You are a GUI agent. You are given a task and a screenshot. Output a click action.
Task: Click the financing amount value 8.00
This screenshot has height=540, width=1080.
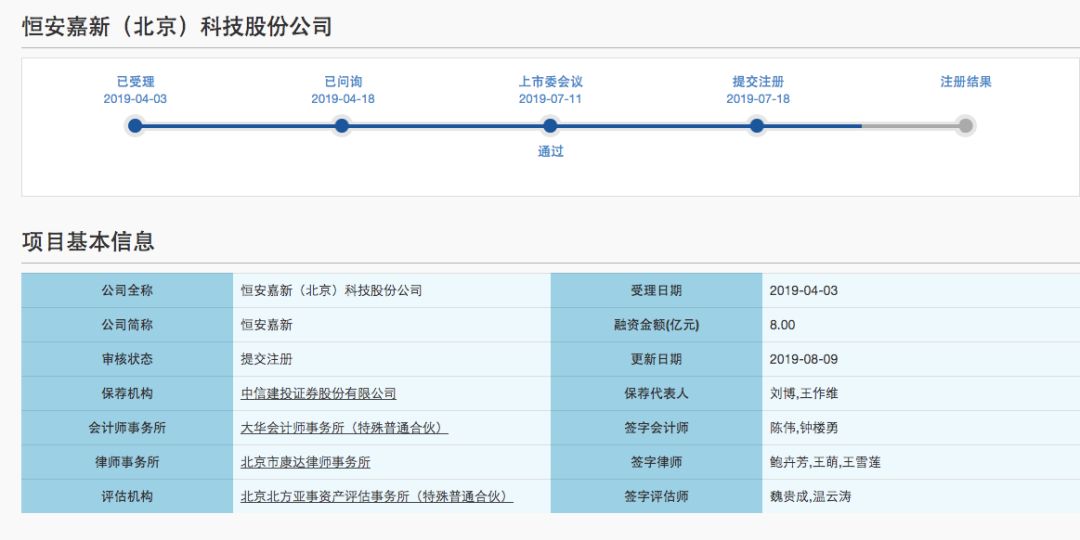click(x=782, y=325)
